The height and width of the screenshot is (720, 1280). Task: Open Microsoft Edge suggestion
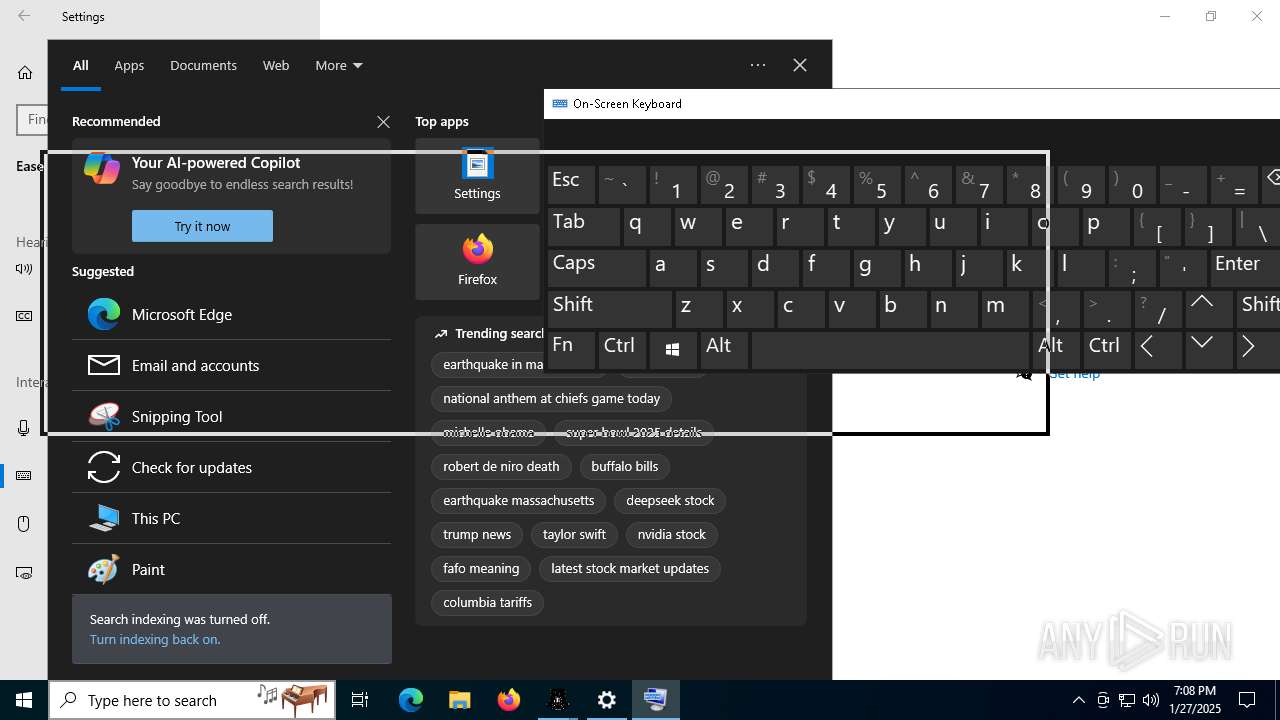[x=231, y=314]
